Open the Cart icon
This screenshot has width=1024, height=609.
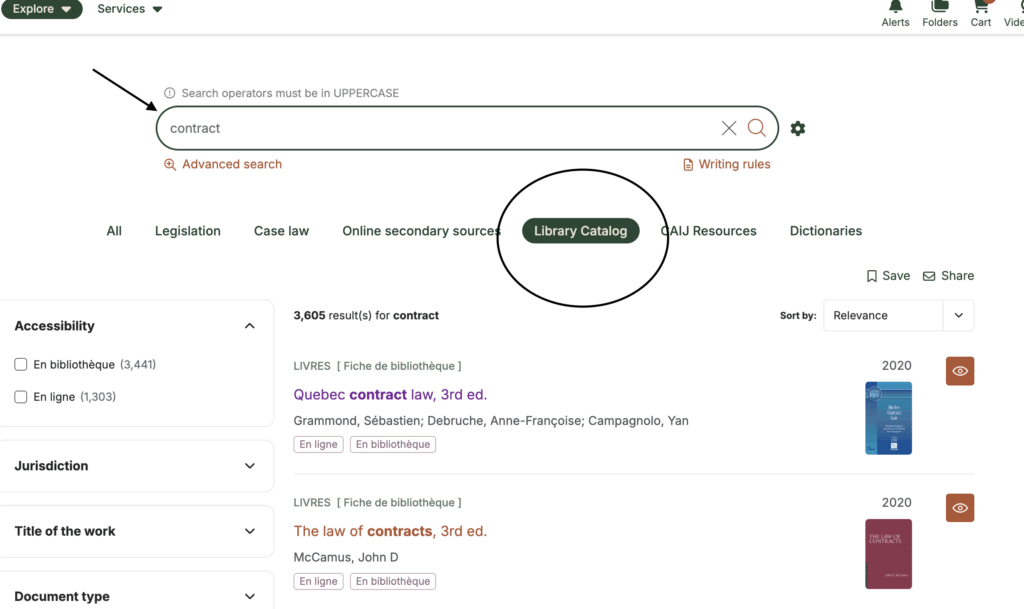click(981, 10)
